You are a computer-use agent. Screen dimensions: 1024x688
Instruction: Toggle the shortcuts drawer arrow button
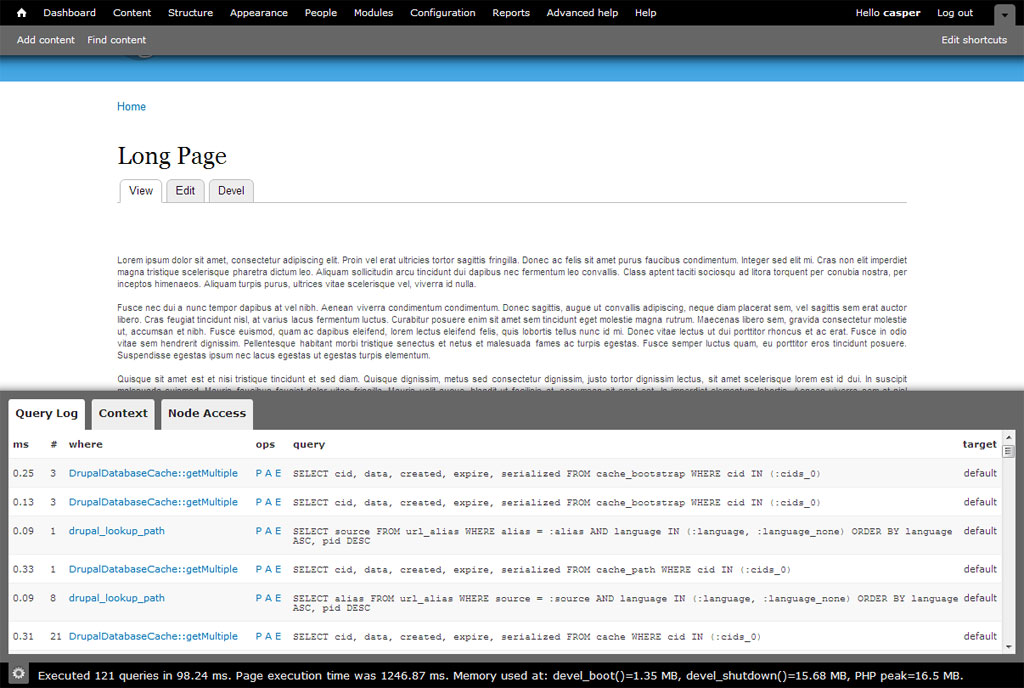(x=1004, y=14)
